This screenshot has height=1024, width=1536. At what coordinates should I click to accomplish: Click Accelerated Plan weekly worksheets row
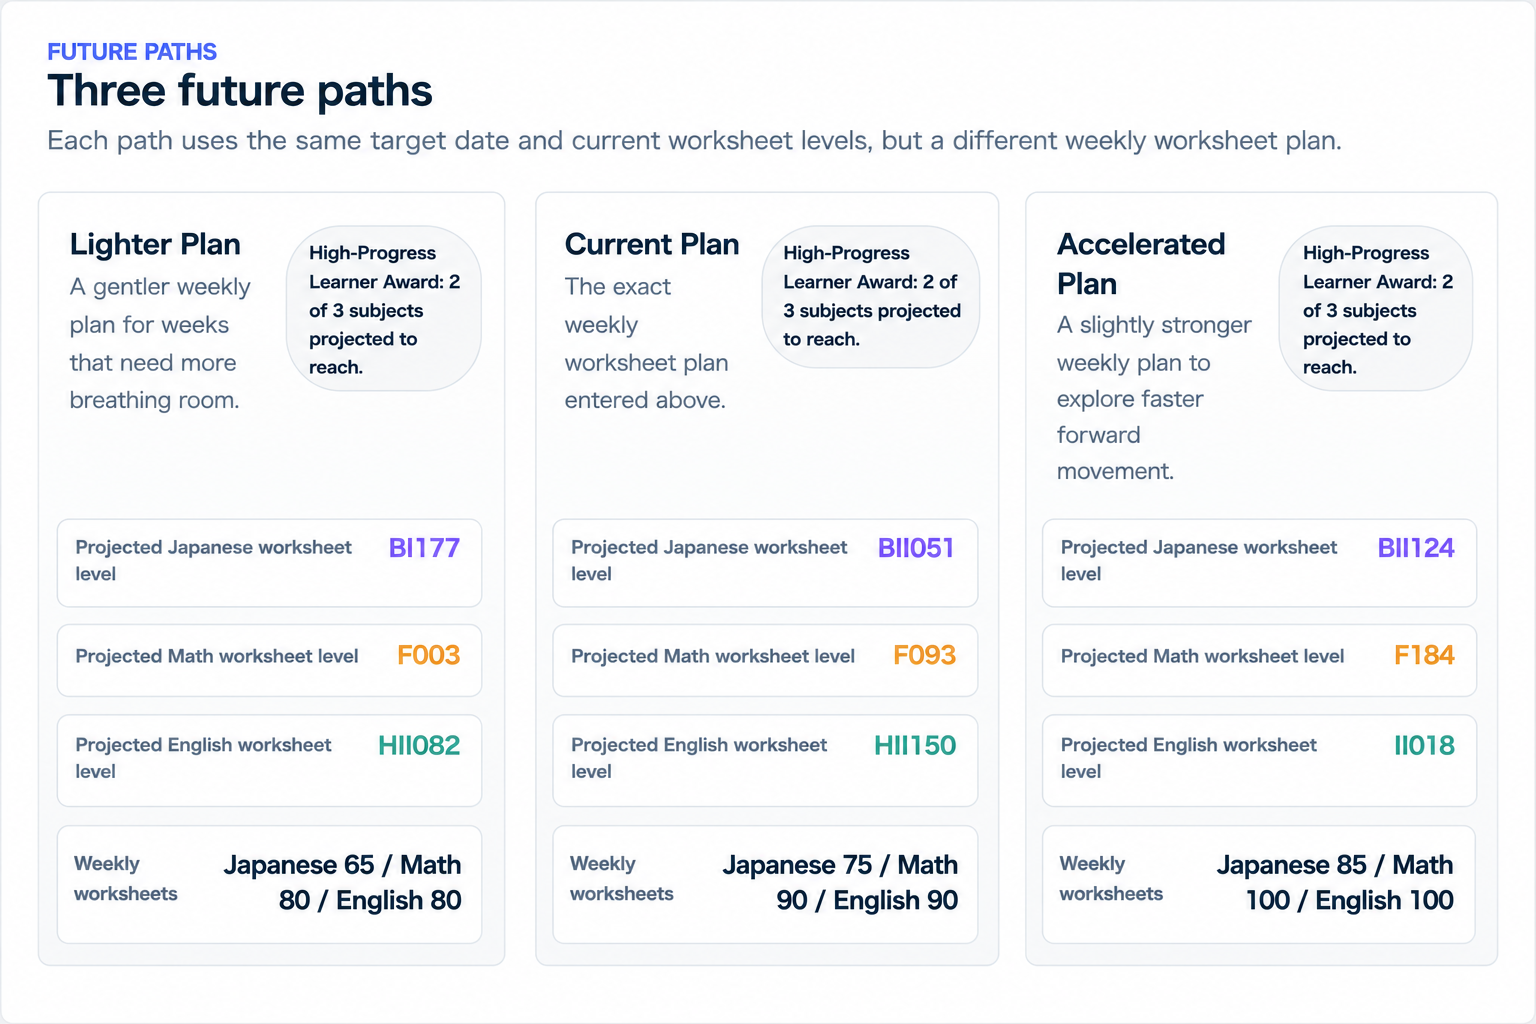(x=1259, y=884)
